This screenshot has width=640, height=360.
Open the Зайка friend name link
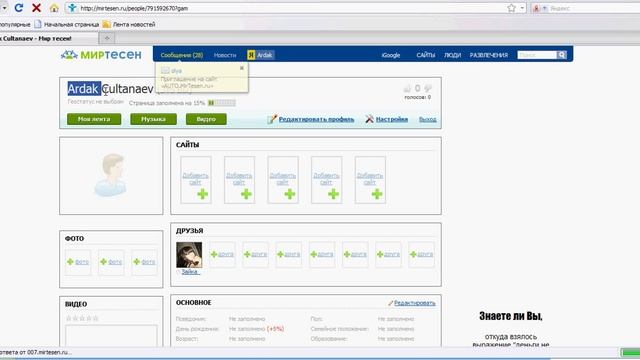[x=190, y=272]
